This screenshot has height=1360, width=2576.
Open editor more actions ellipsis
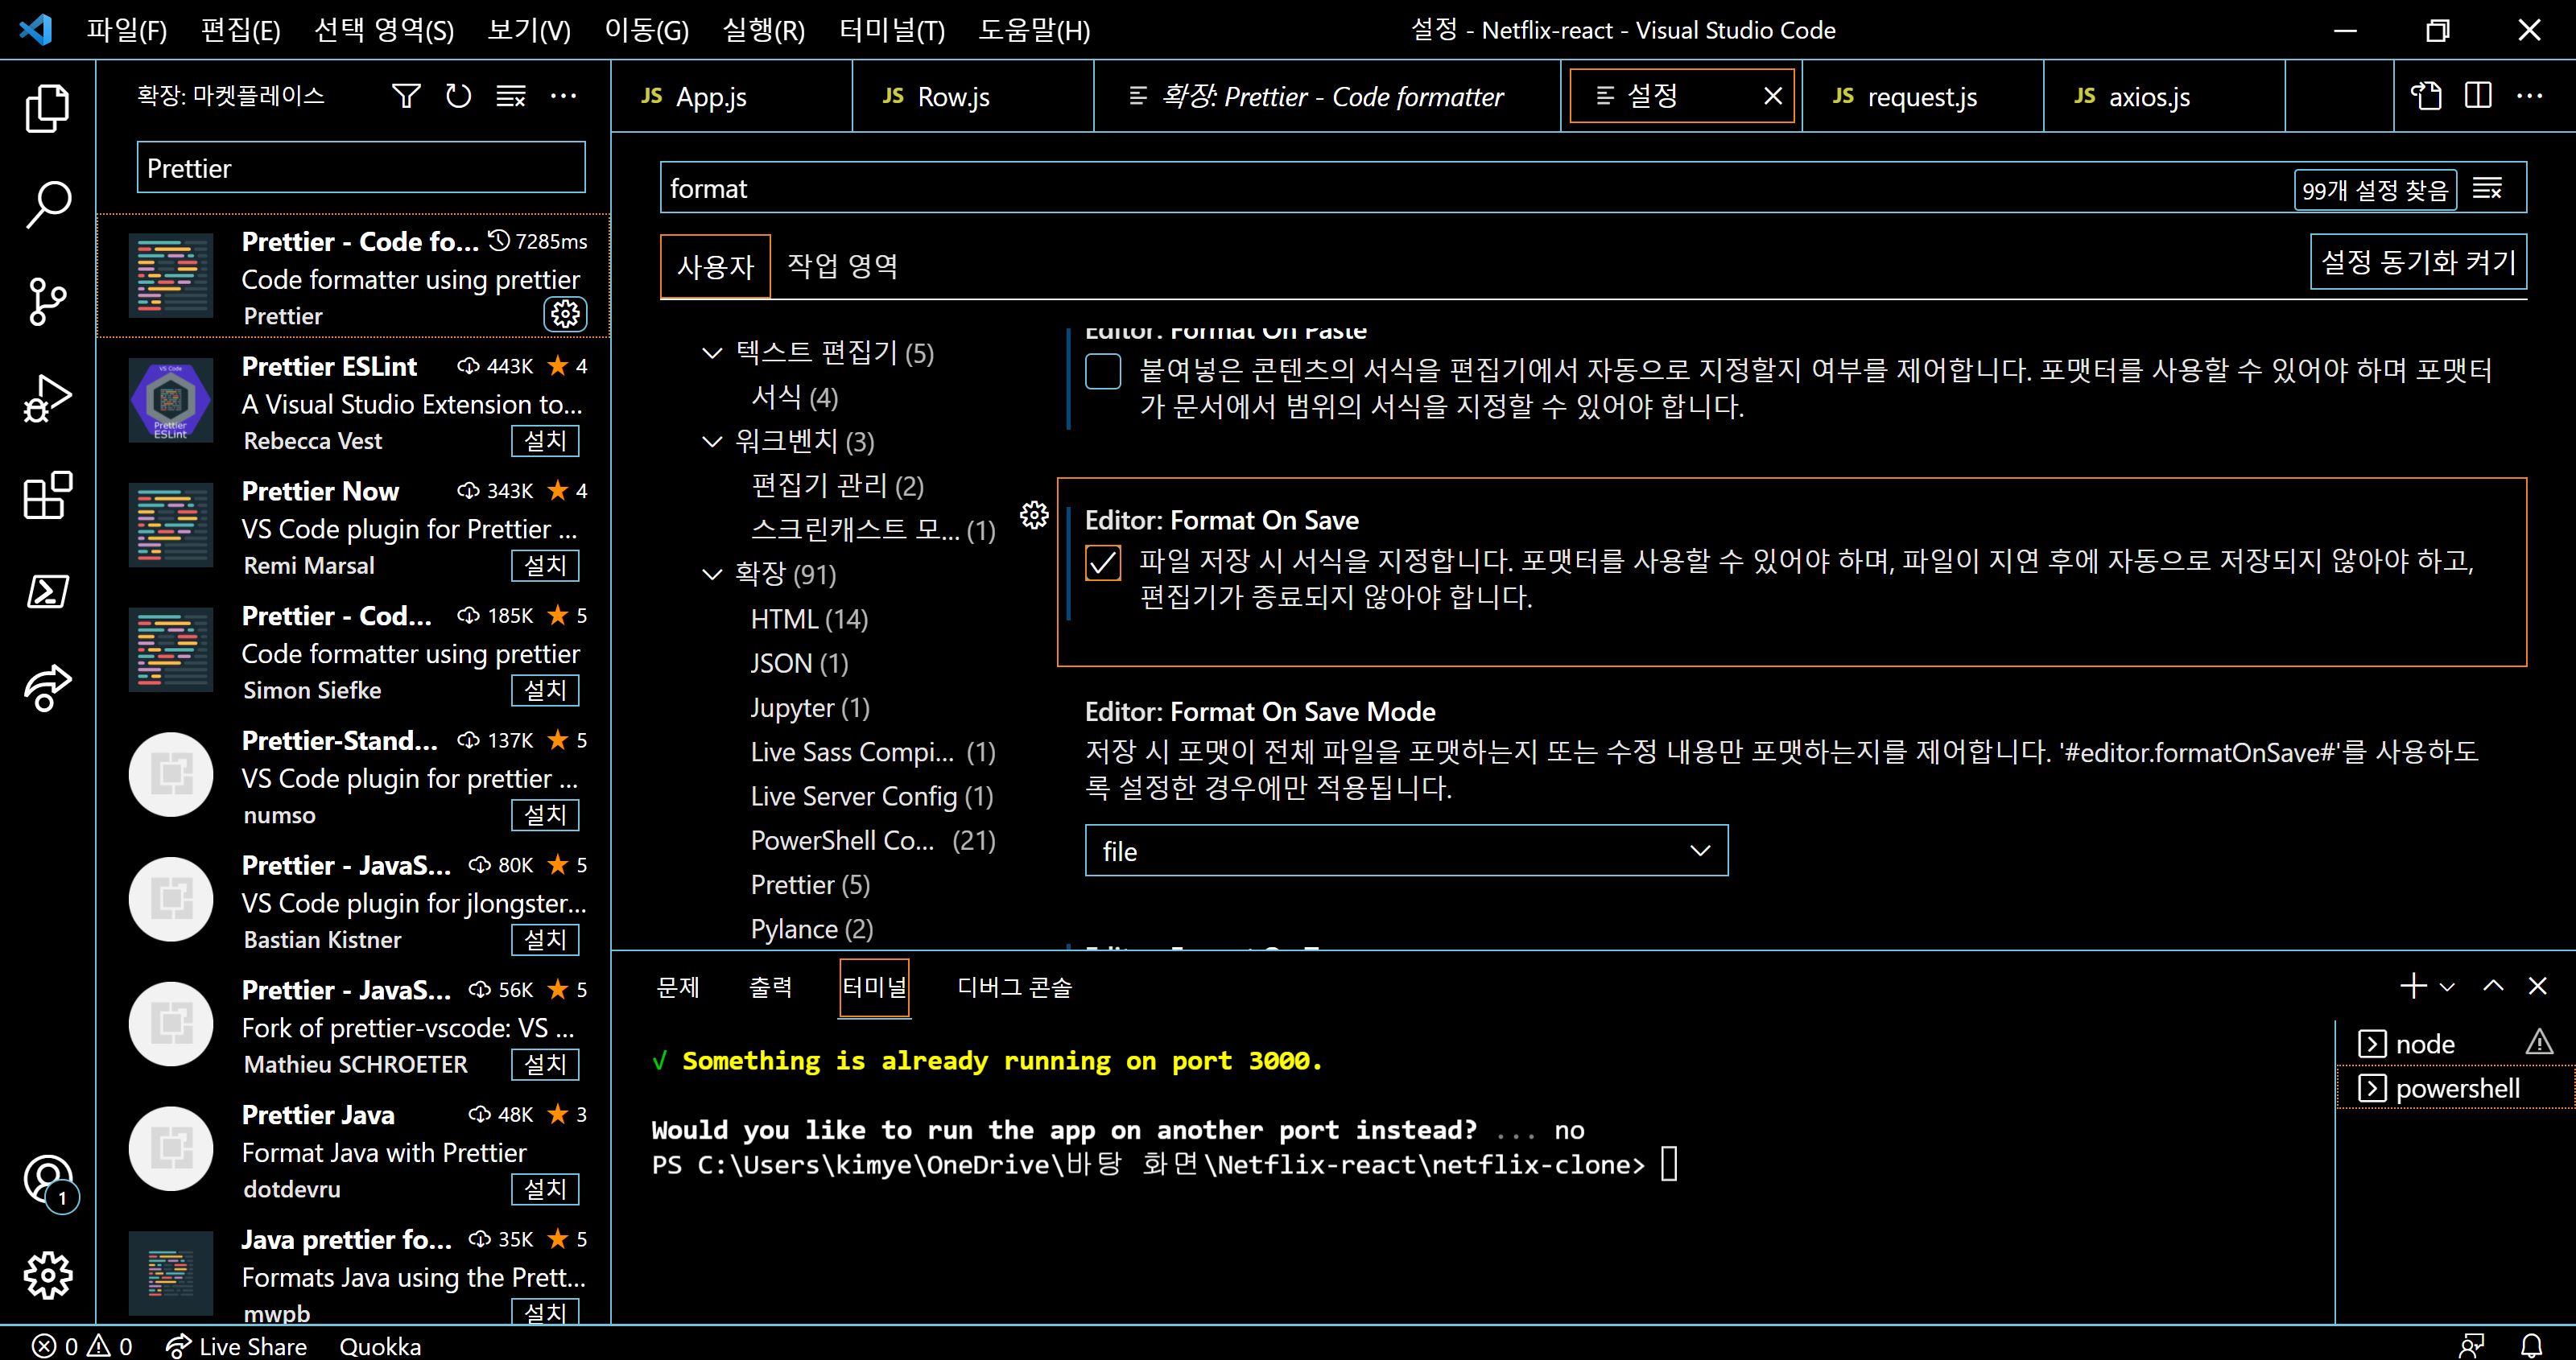coord(2530,96)
